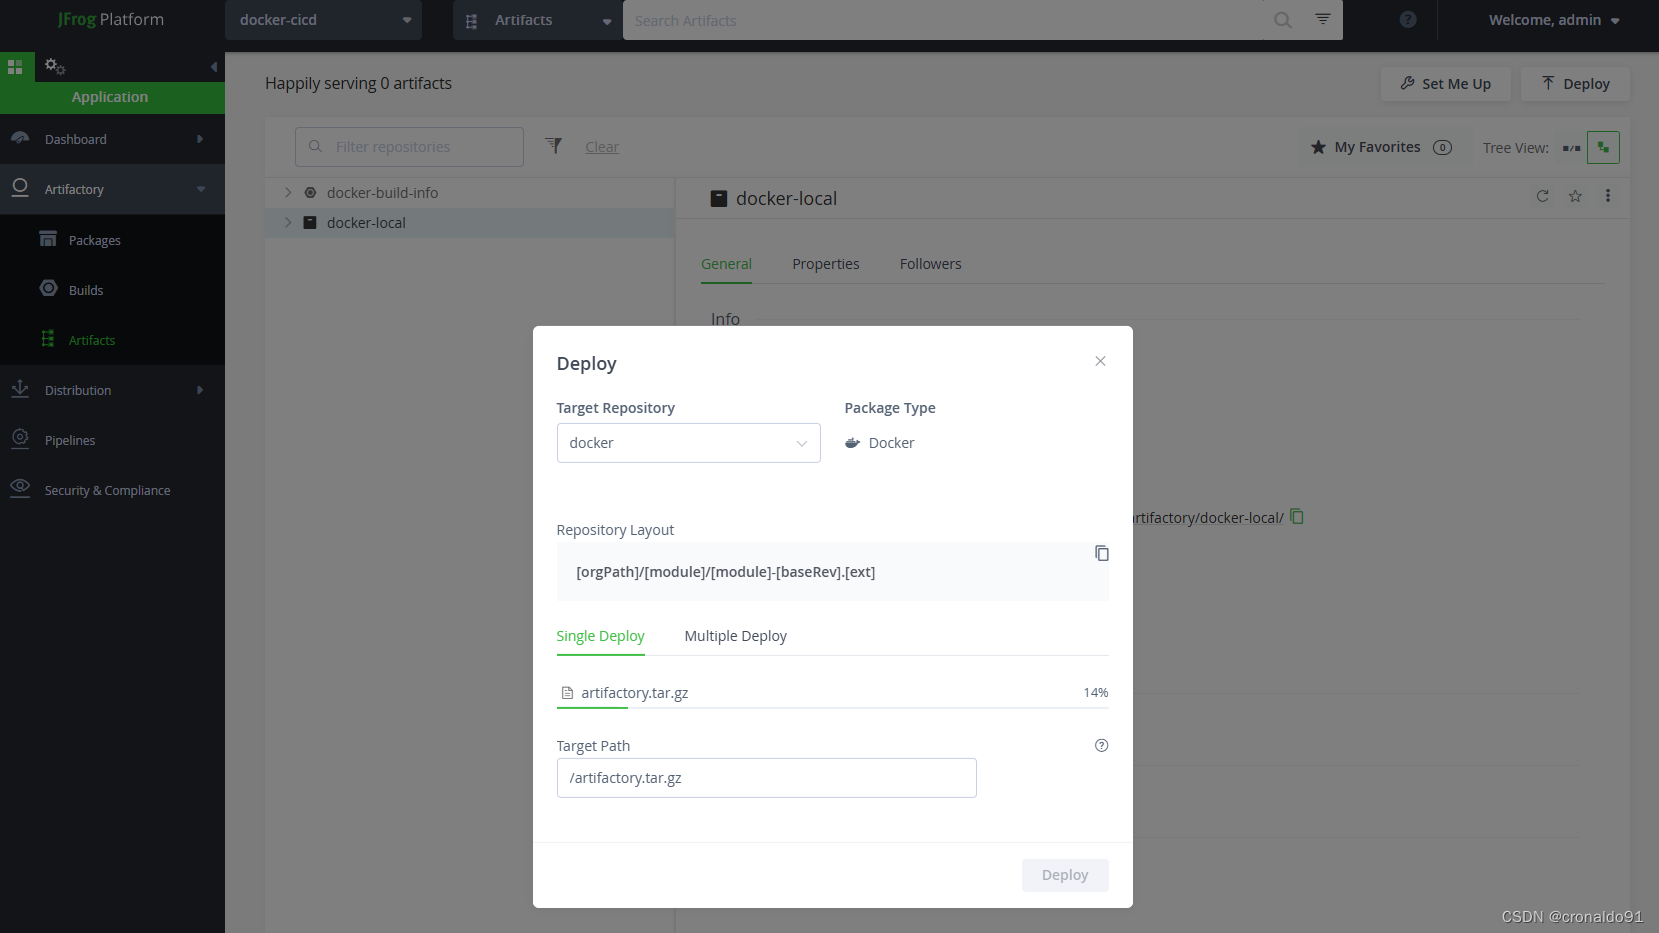Click the Packages sidebar icon
This screenshot has height=933, width=1659.
(48, 239)
